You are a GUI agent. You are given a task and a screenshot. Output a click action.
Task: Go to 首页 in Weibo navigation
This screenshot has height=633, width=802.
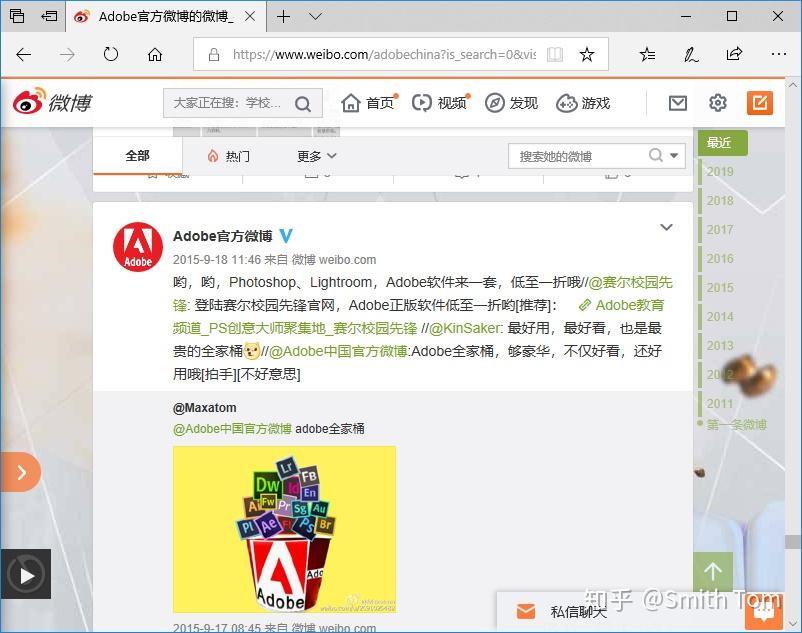[369, 103]
